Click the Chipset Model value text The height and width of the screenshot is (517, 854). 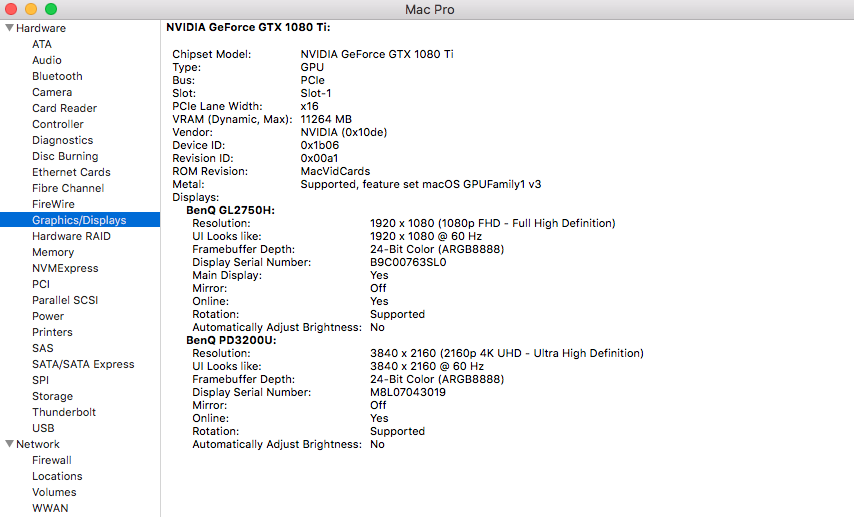(x=377, y=54)
